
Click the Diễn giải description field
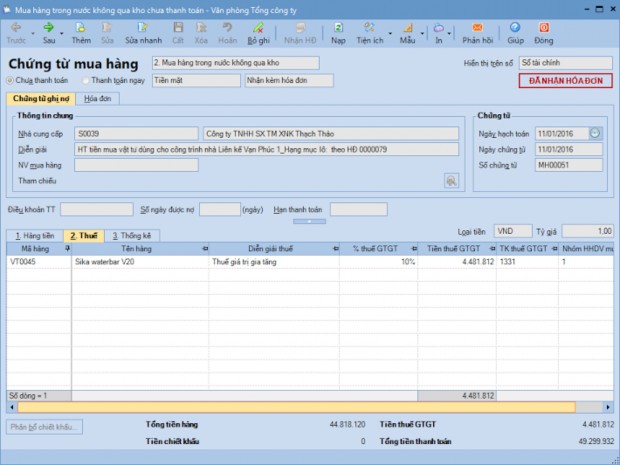(267, 149)
